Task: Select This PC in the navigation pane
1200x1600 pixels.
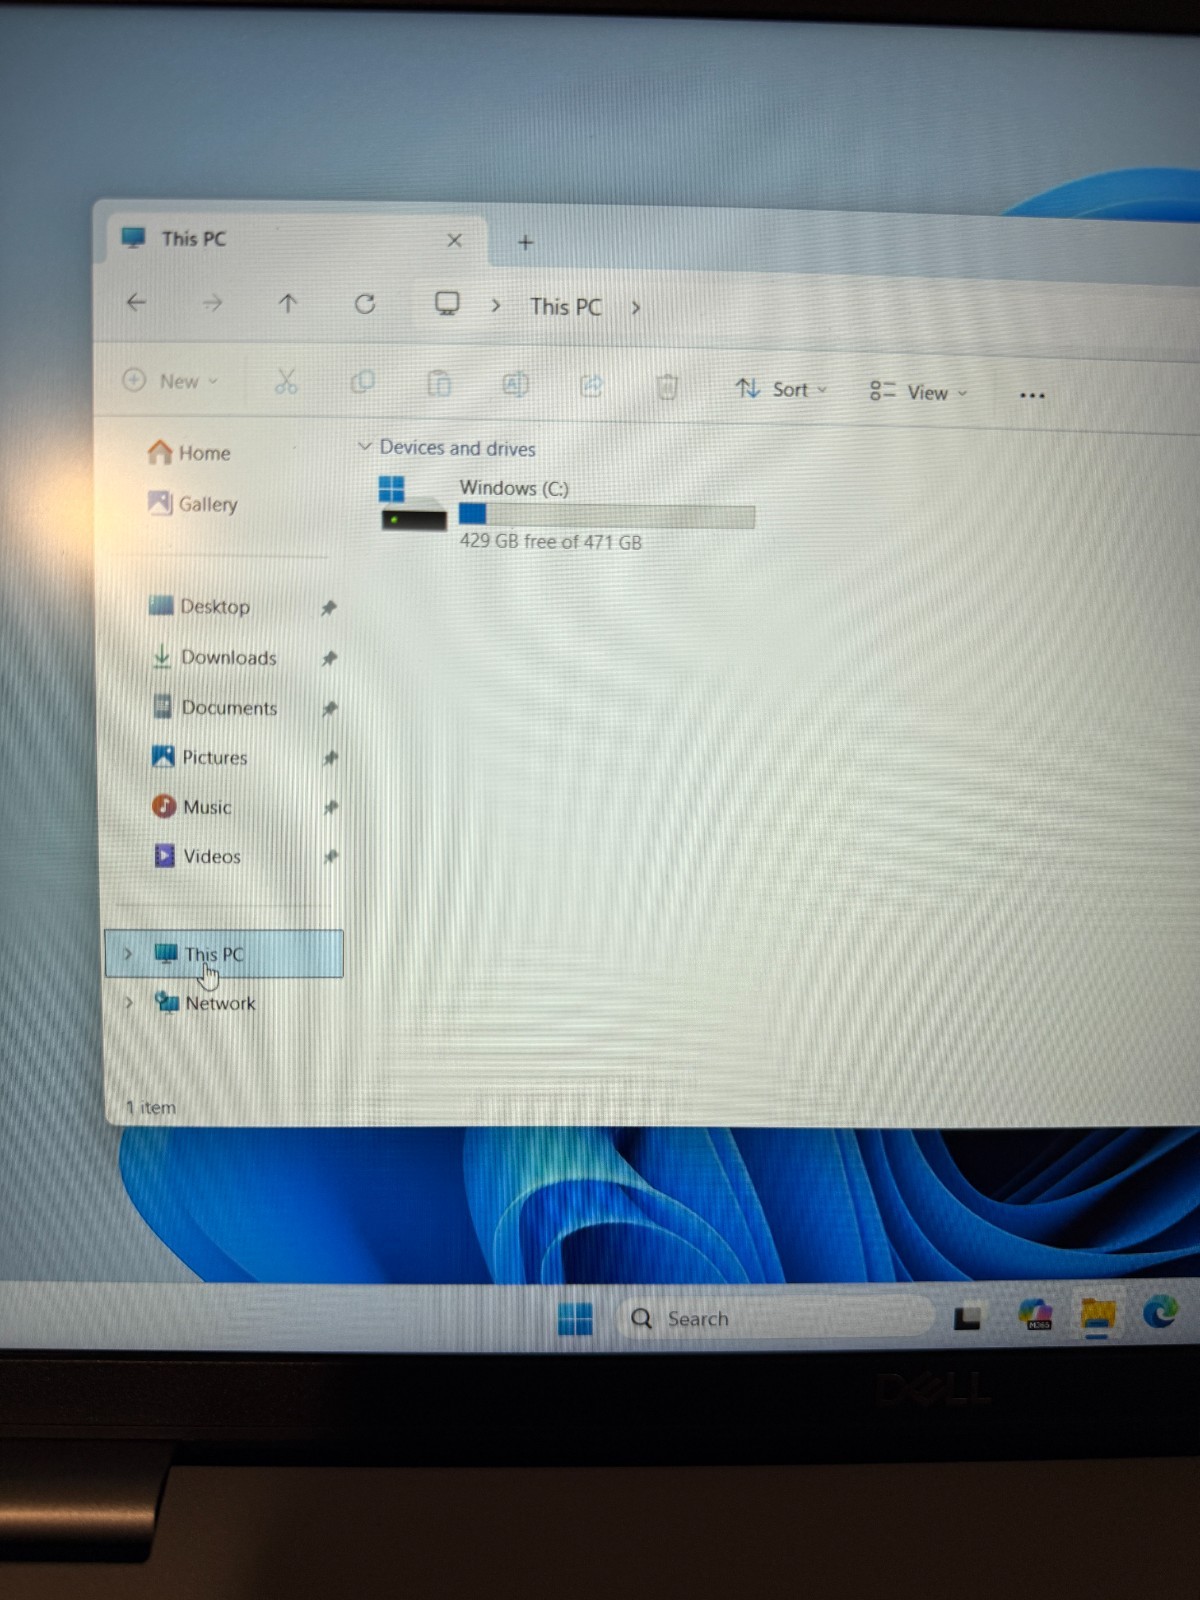Action: (224, 954)
